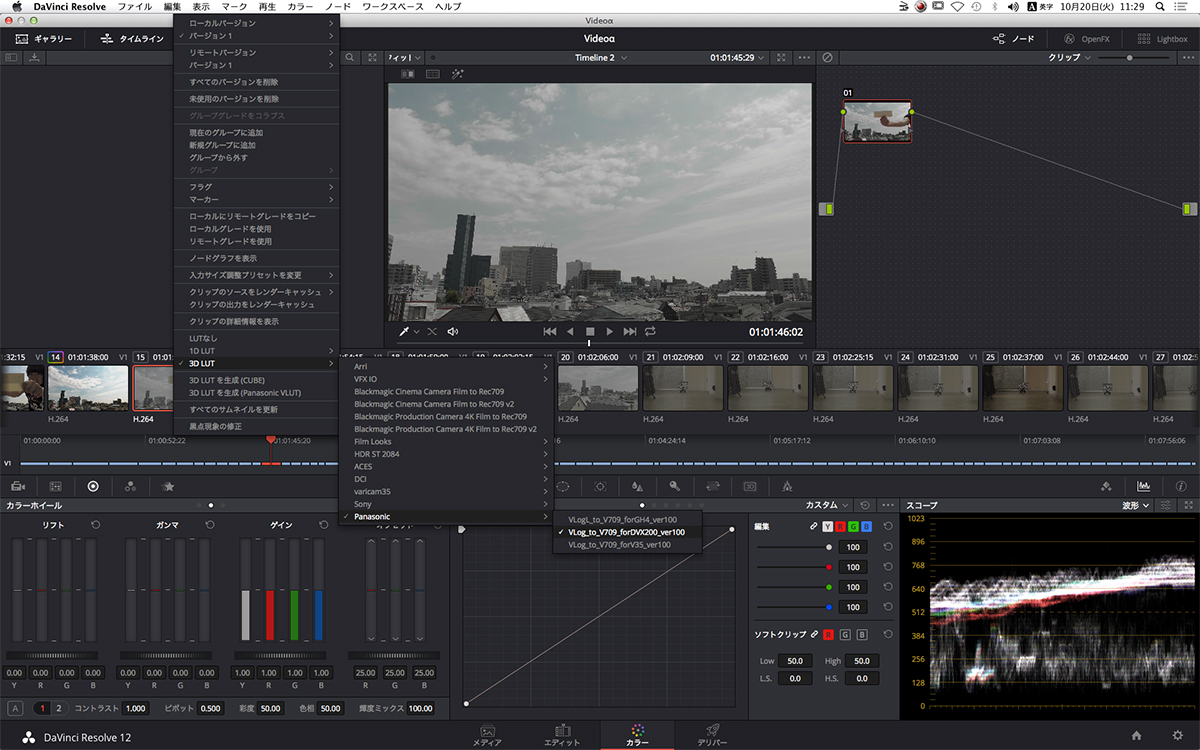1200x750 pixels.
Task: Open the node graph Clip mode dropdown
Action: coord(1068,58)
